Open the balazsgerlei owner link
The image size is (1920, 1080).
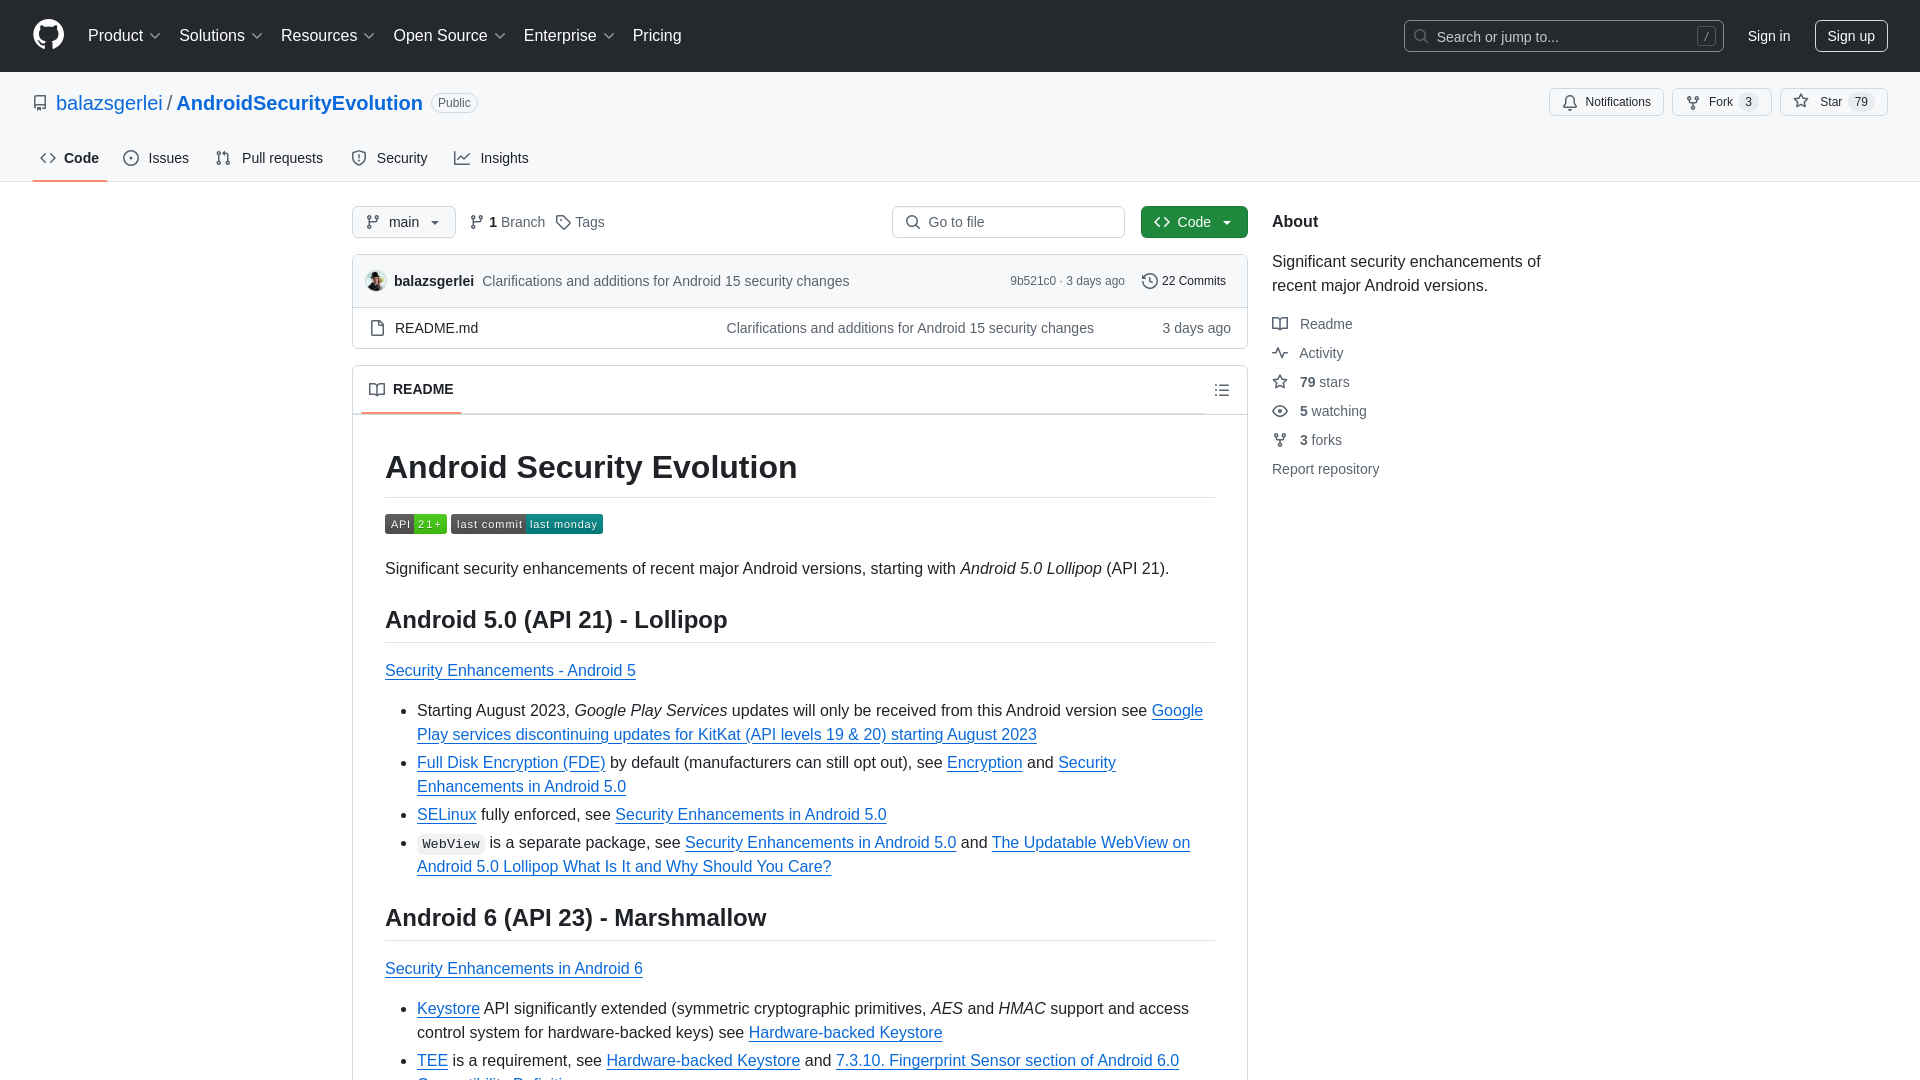tap(109, 103)
